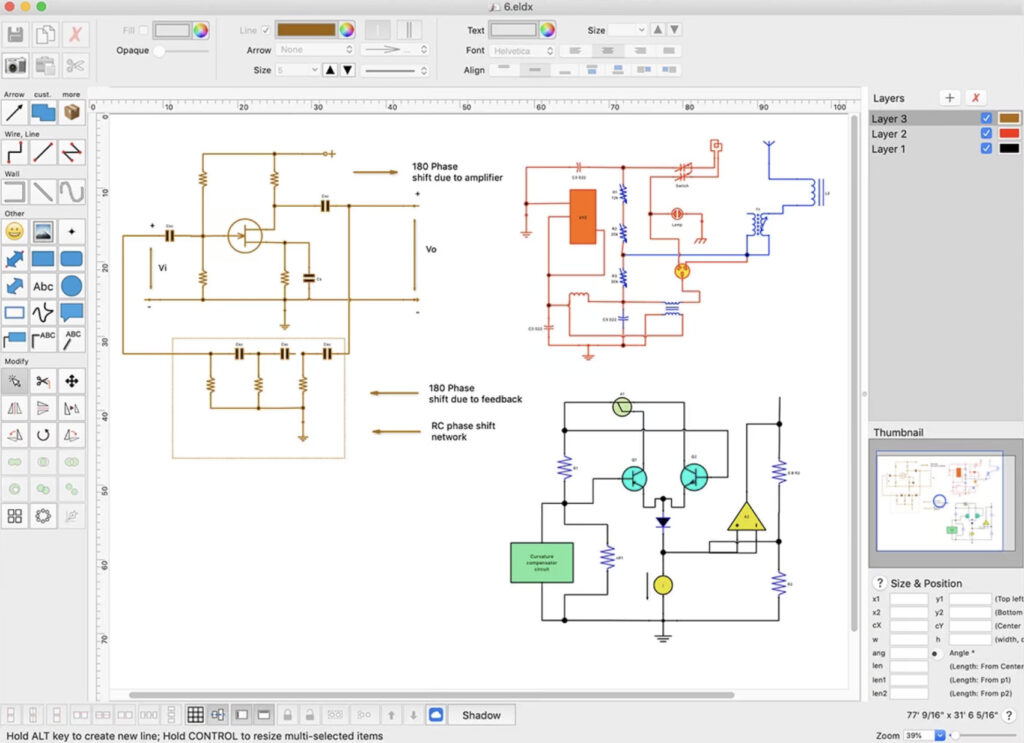Toggle Layer 2 visibility checkbox
The image size is (1024, 743).
[986, 133]
